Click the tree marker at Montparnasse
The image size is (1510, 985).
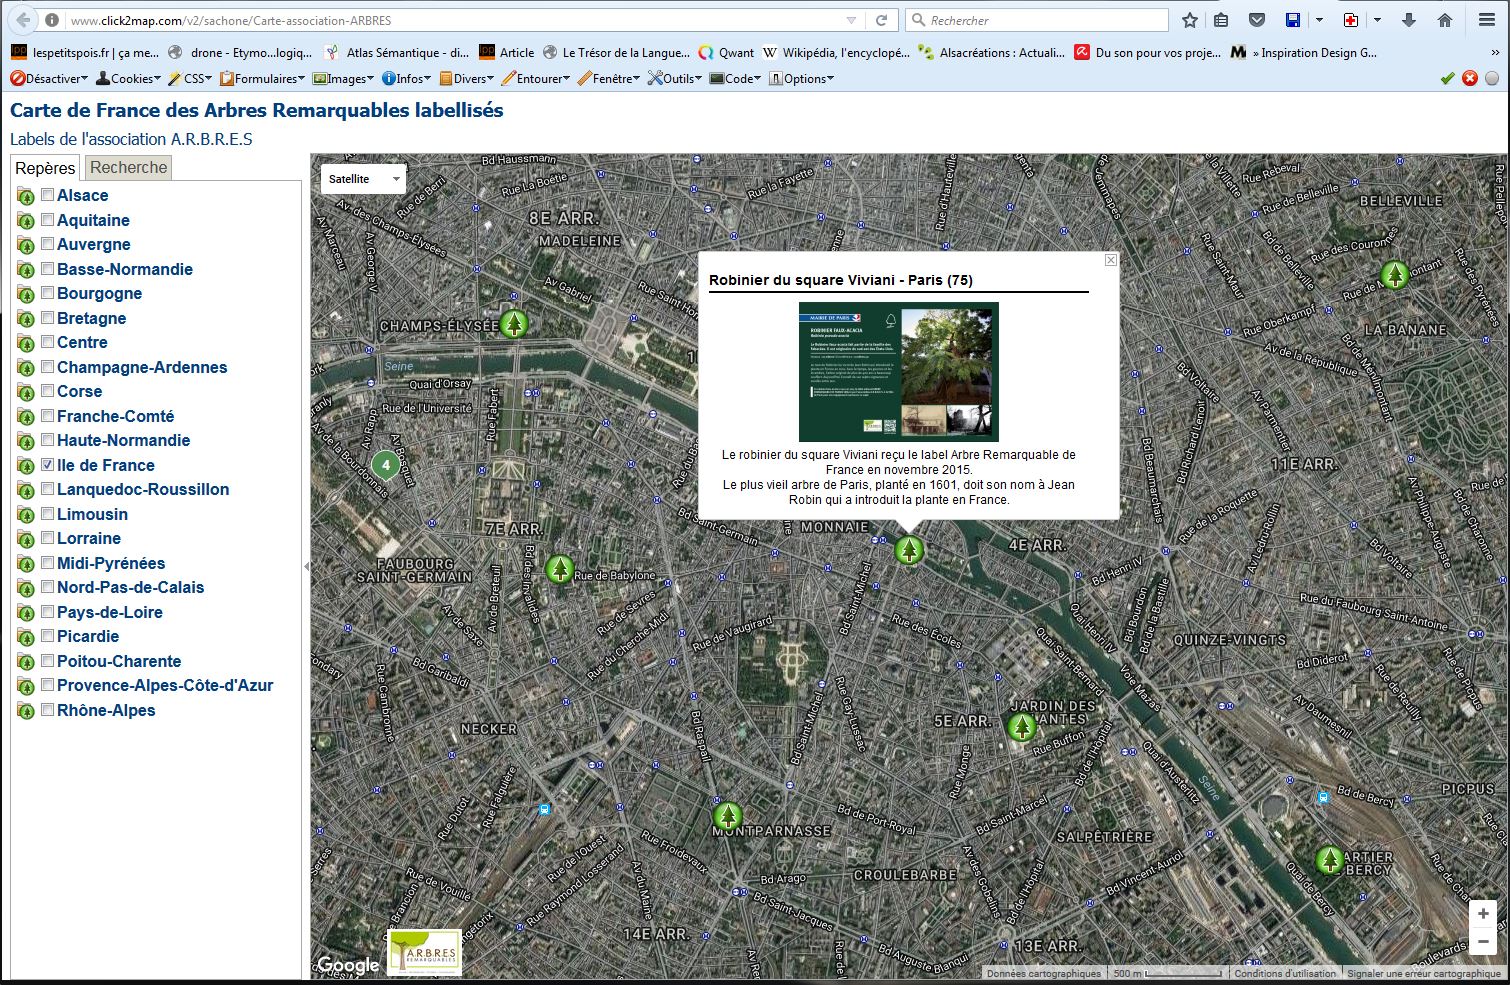point(727,816)
